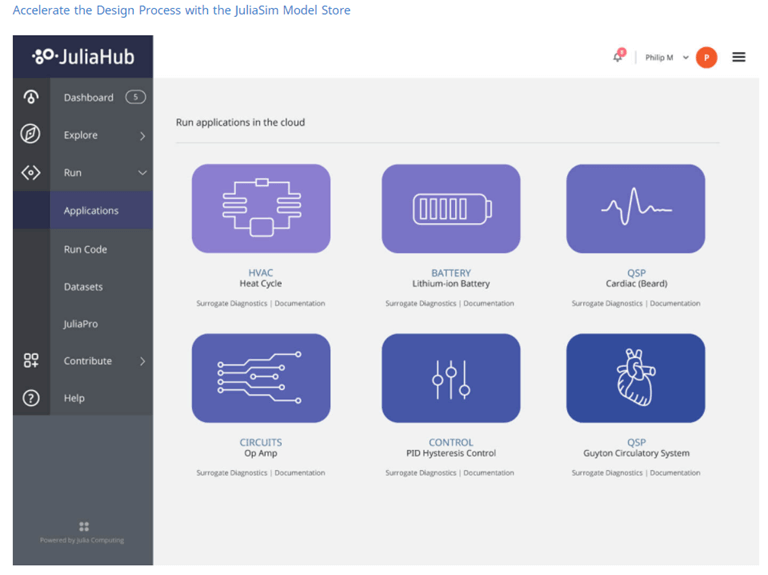Click the Dashboard gauge icon
The image size is (768, 575).
tap(31, 97)
